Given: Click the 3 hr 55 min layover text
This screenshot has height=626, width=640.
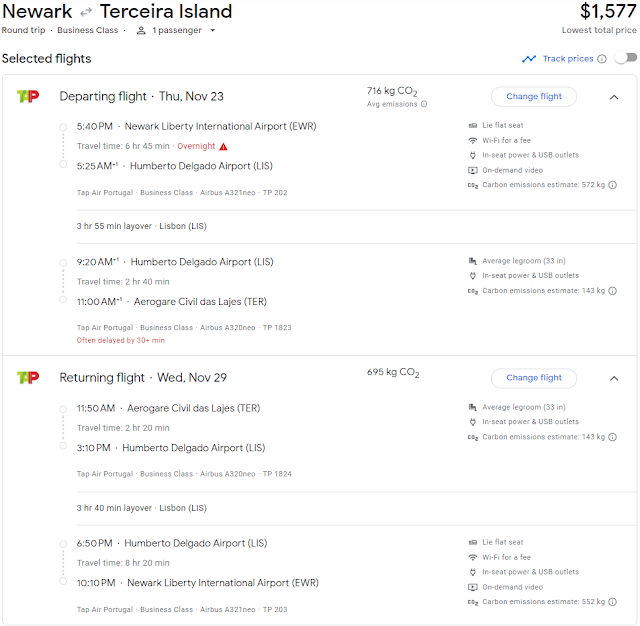Looking at the screenshot, I should [142, 226].
